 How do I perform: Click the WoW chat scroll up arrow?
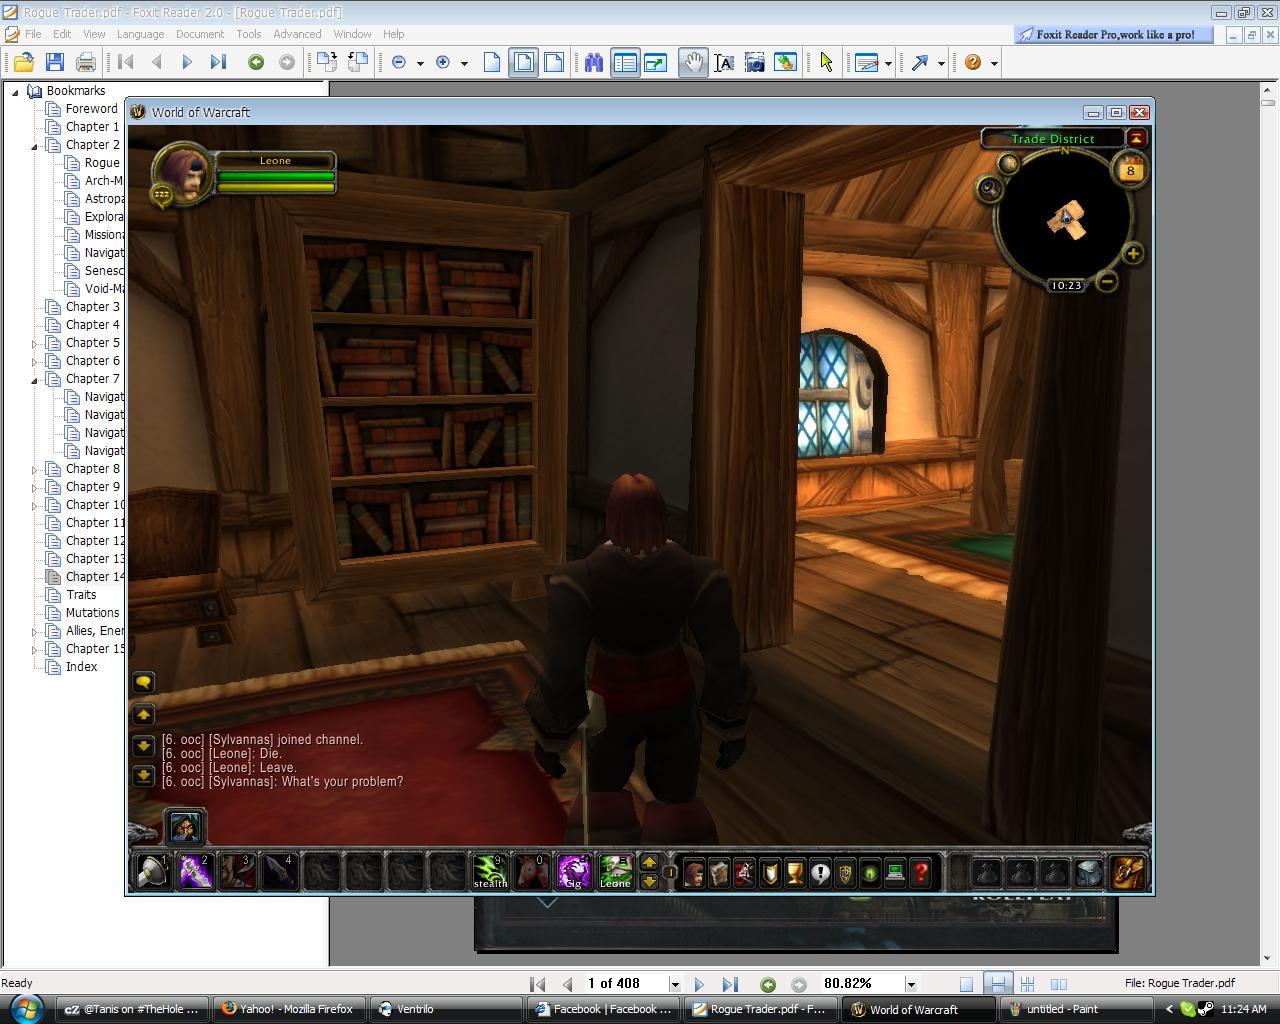[x=143, y=714]
